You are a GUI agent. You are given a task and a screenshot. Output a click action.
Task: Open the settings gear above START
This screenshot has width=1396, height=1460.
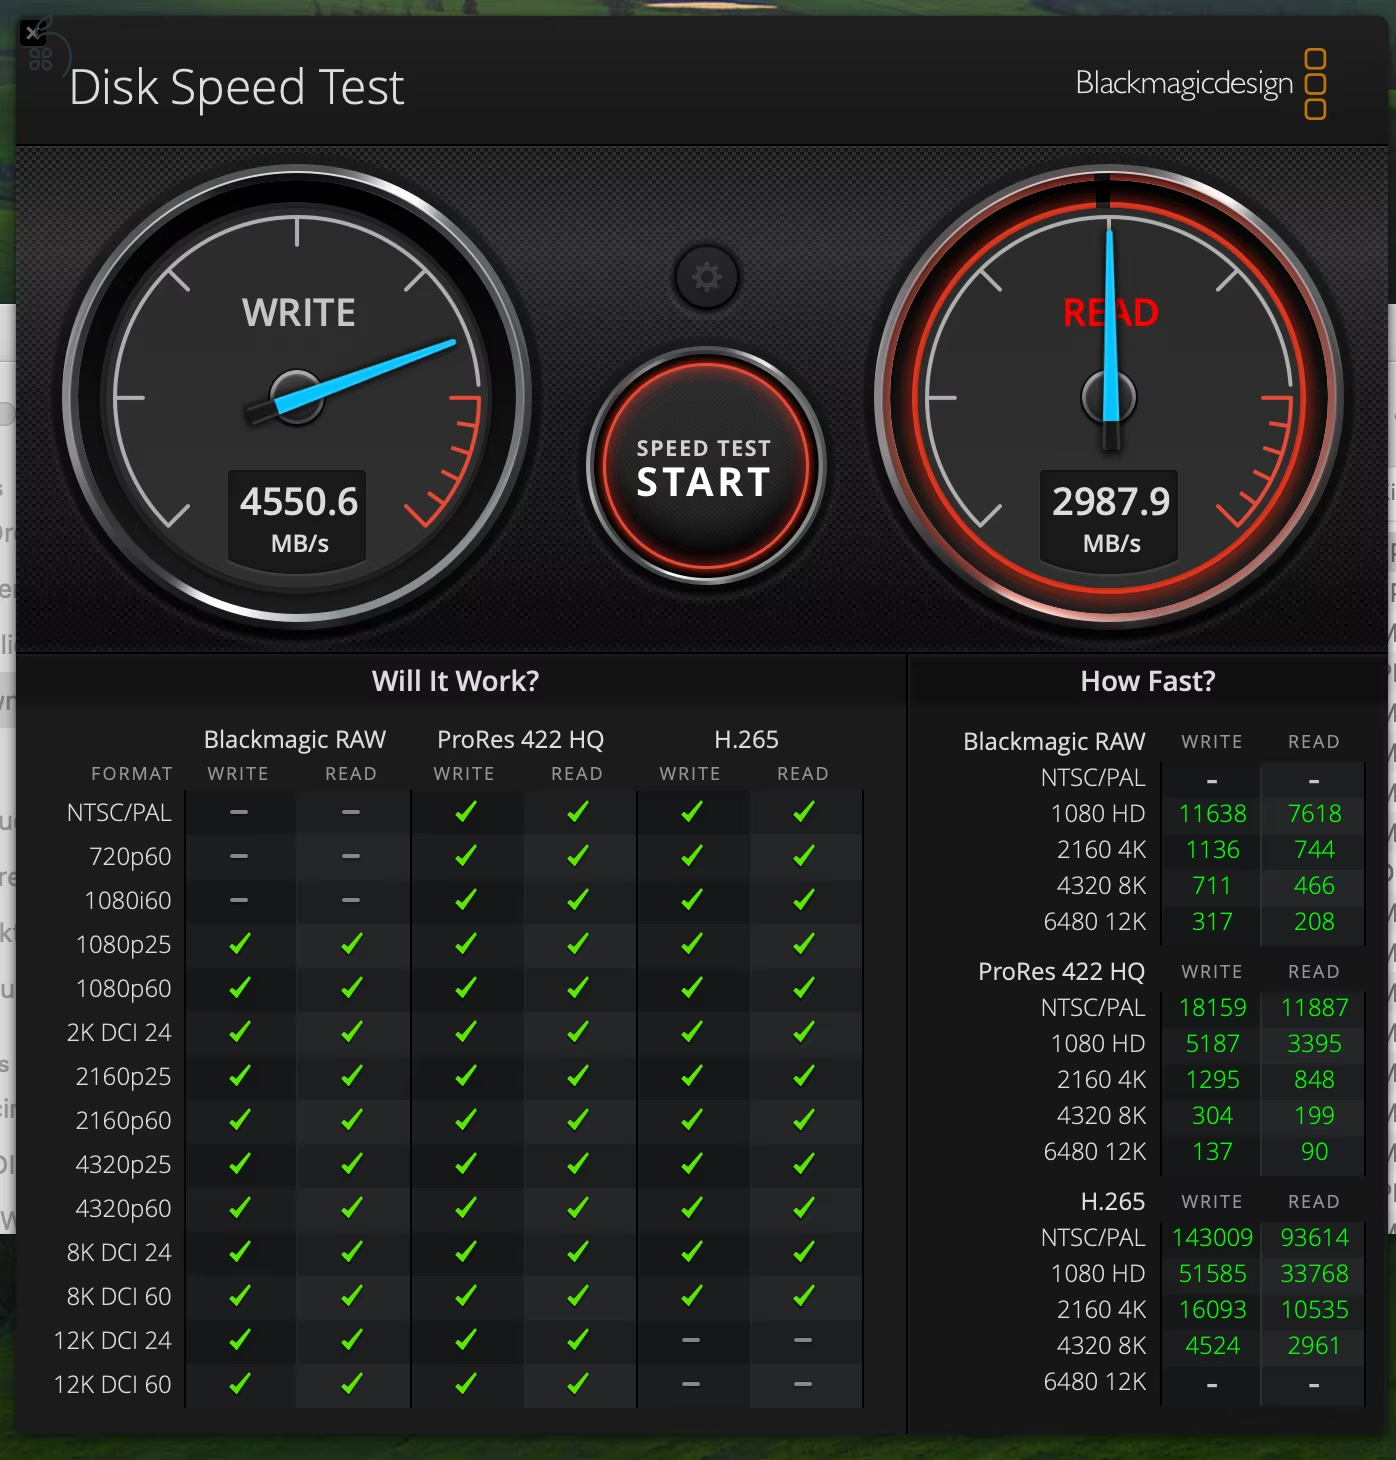706,277
